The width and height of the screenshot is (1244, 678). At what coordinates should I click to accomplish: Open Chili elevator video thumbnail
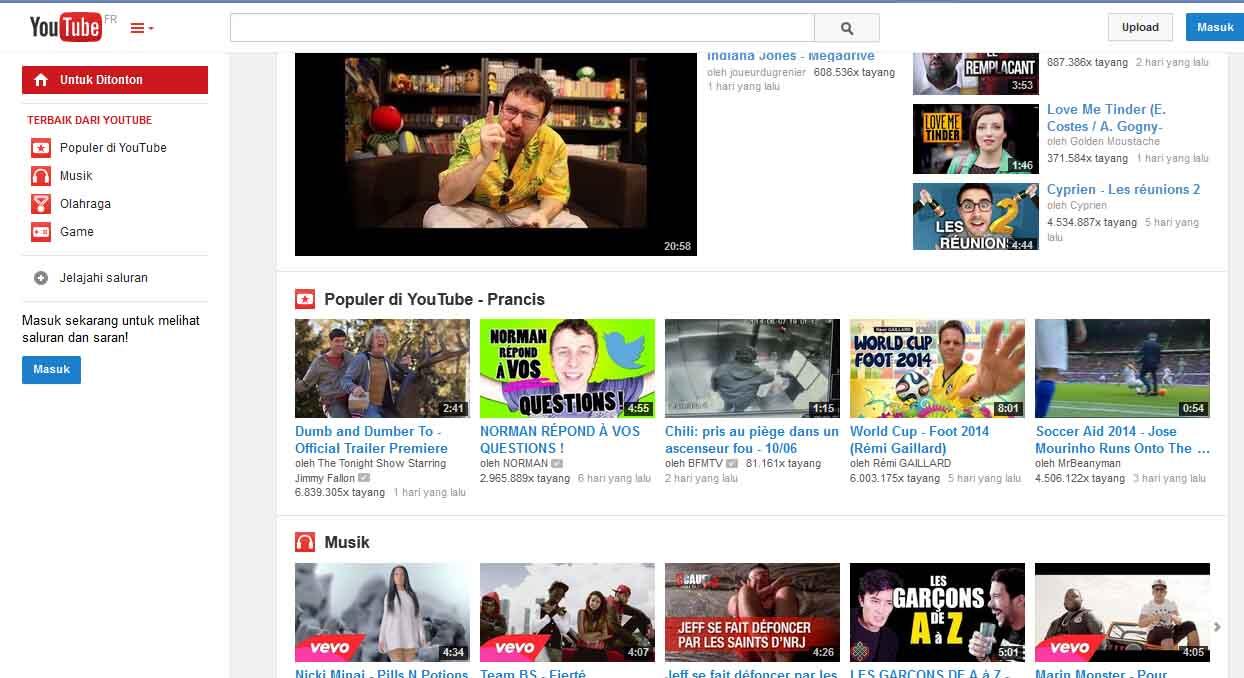click(x=752, y=368)
